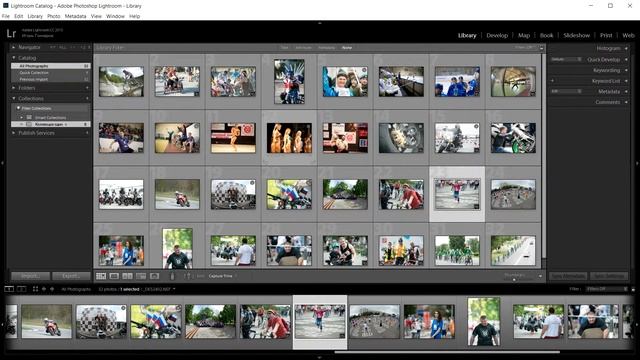Switch to the Develop module

497,36
